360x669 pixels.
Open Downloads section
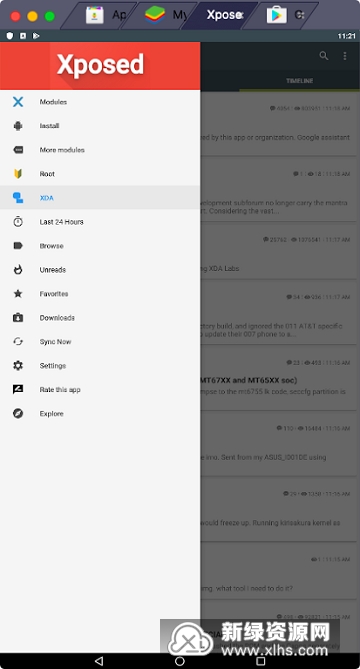point(100,317)
